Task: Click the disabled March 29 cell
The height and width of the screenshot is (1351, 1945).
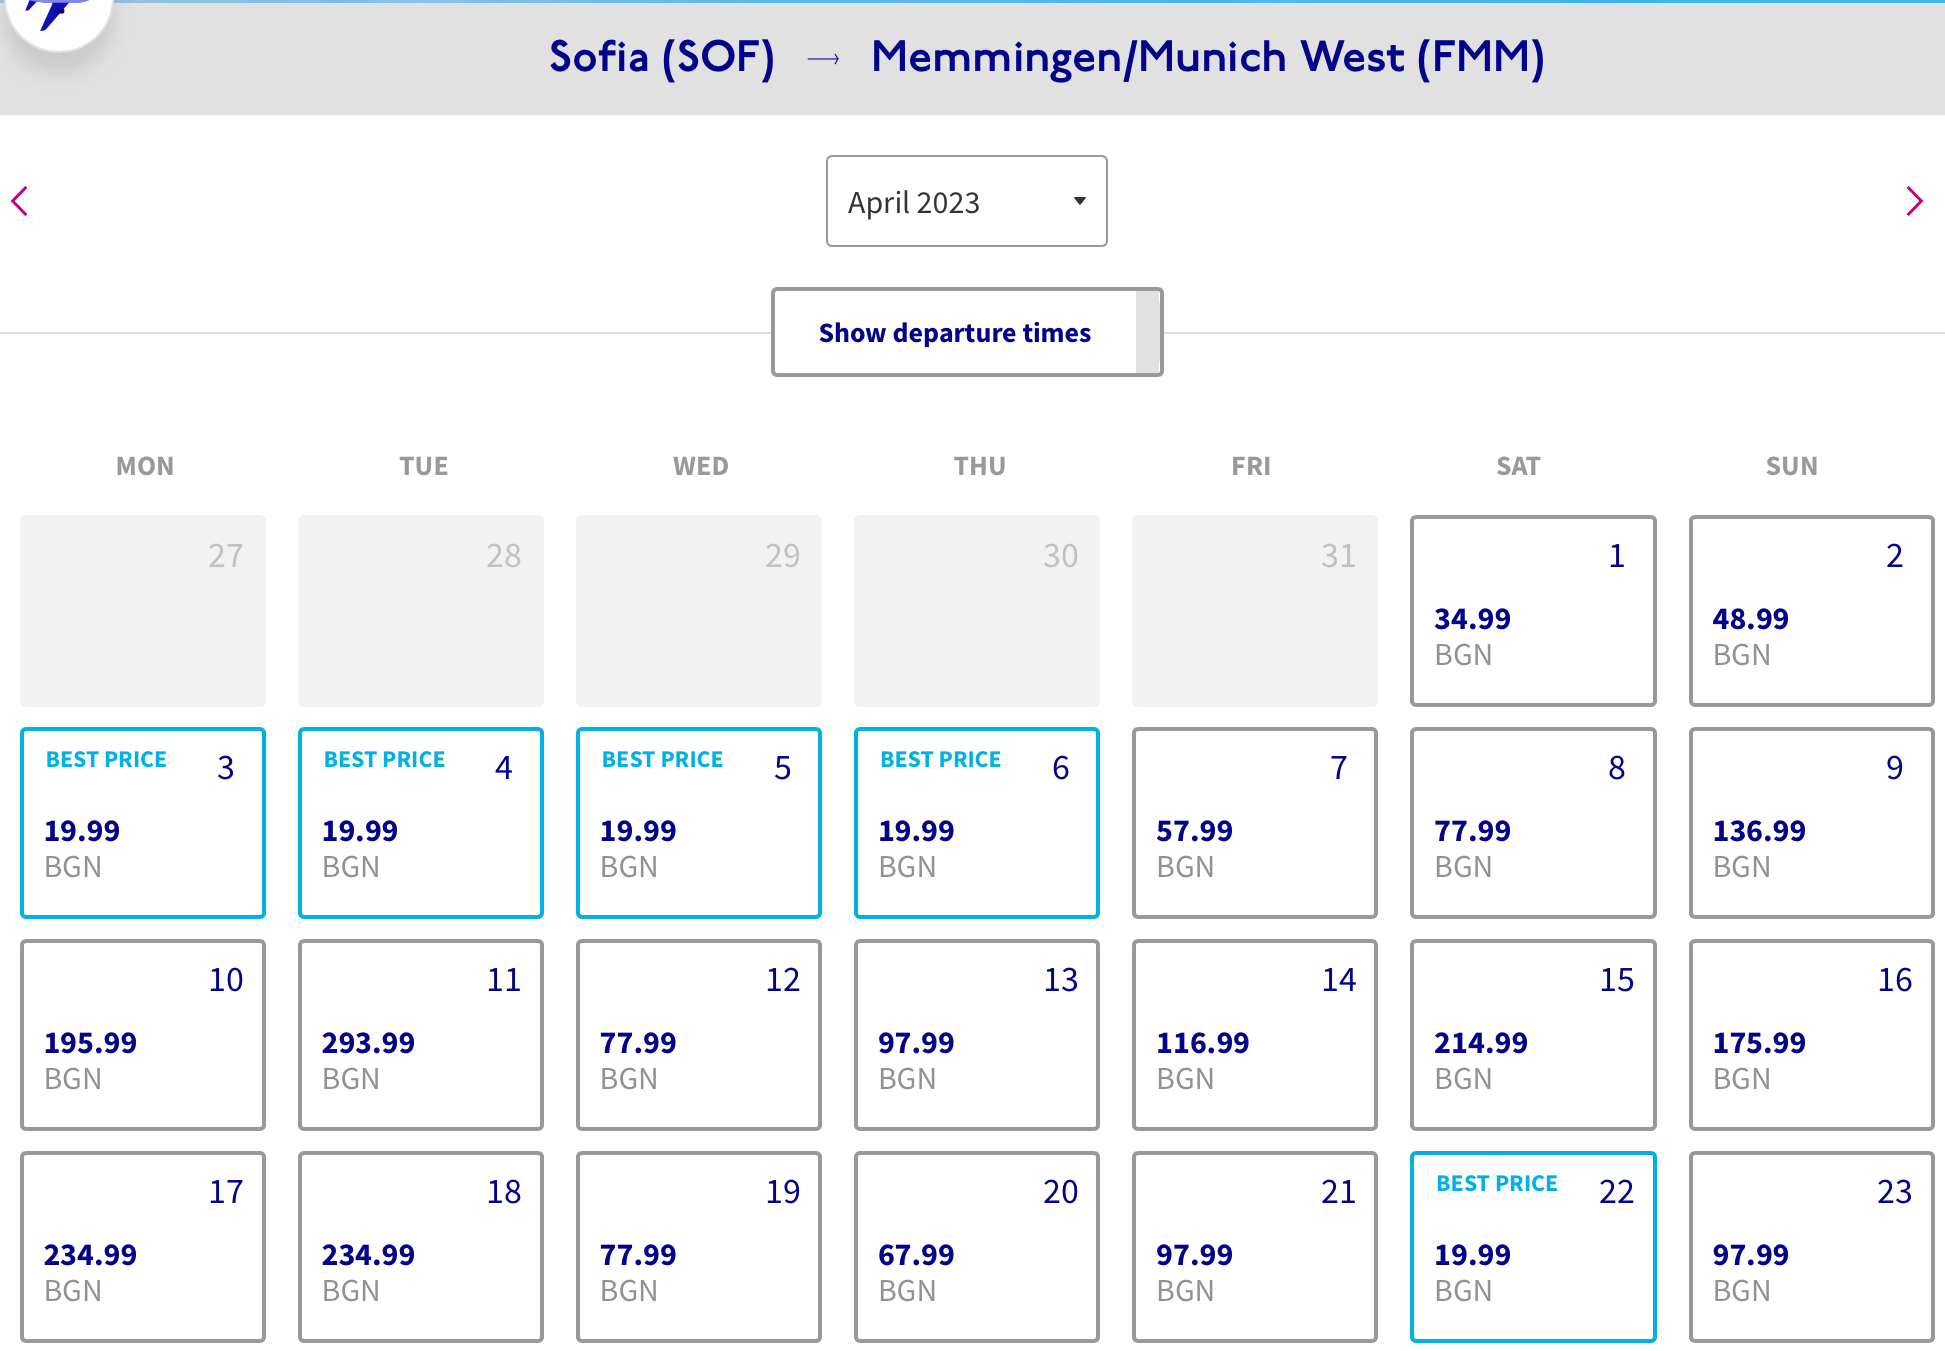Action: [698, 610]
